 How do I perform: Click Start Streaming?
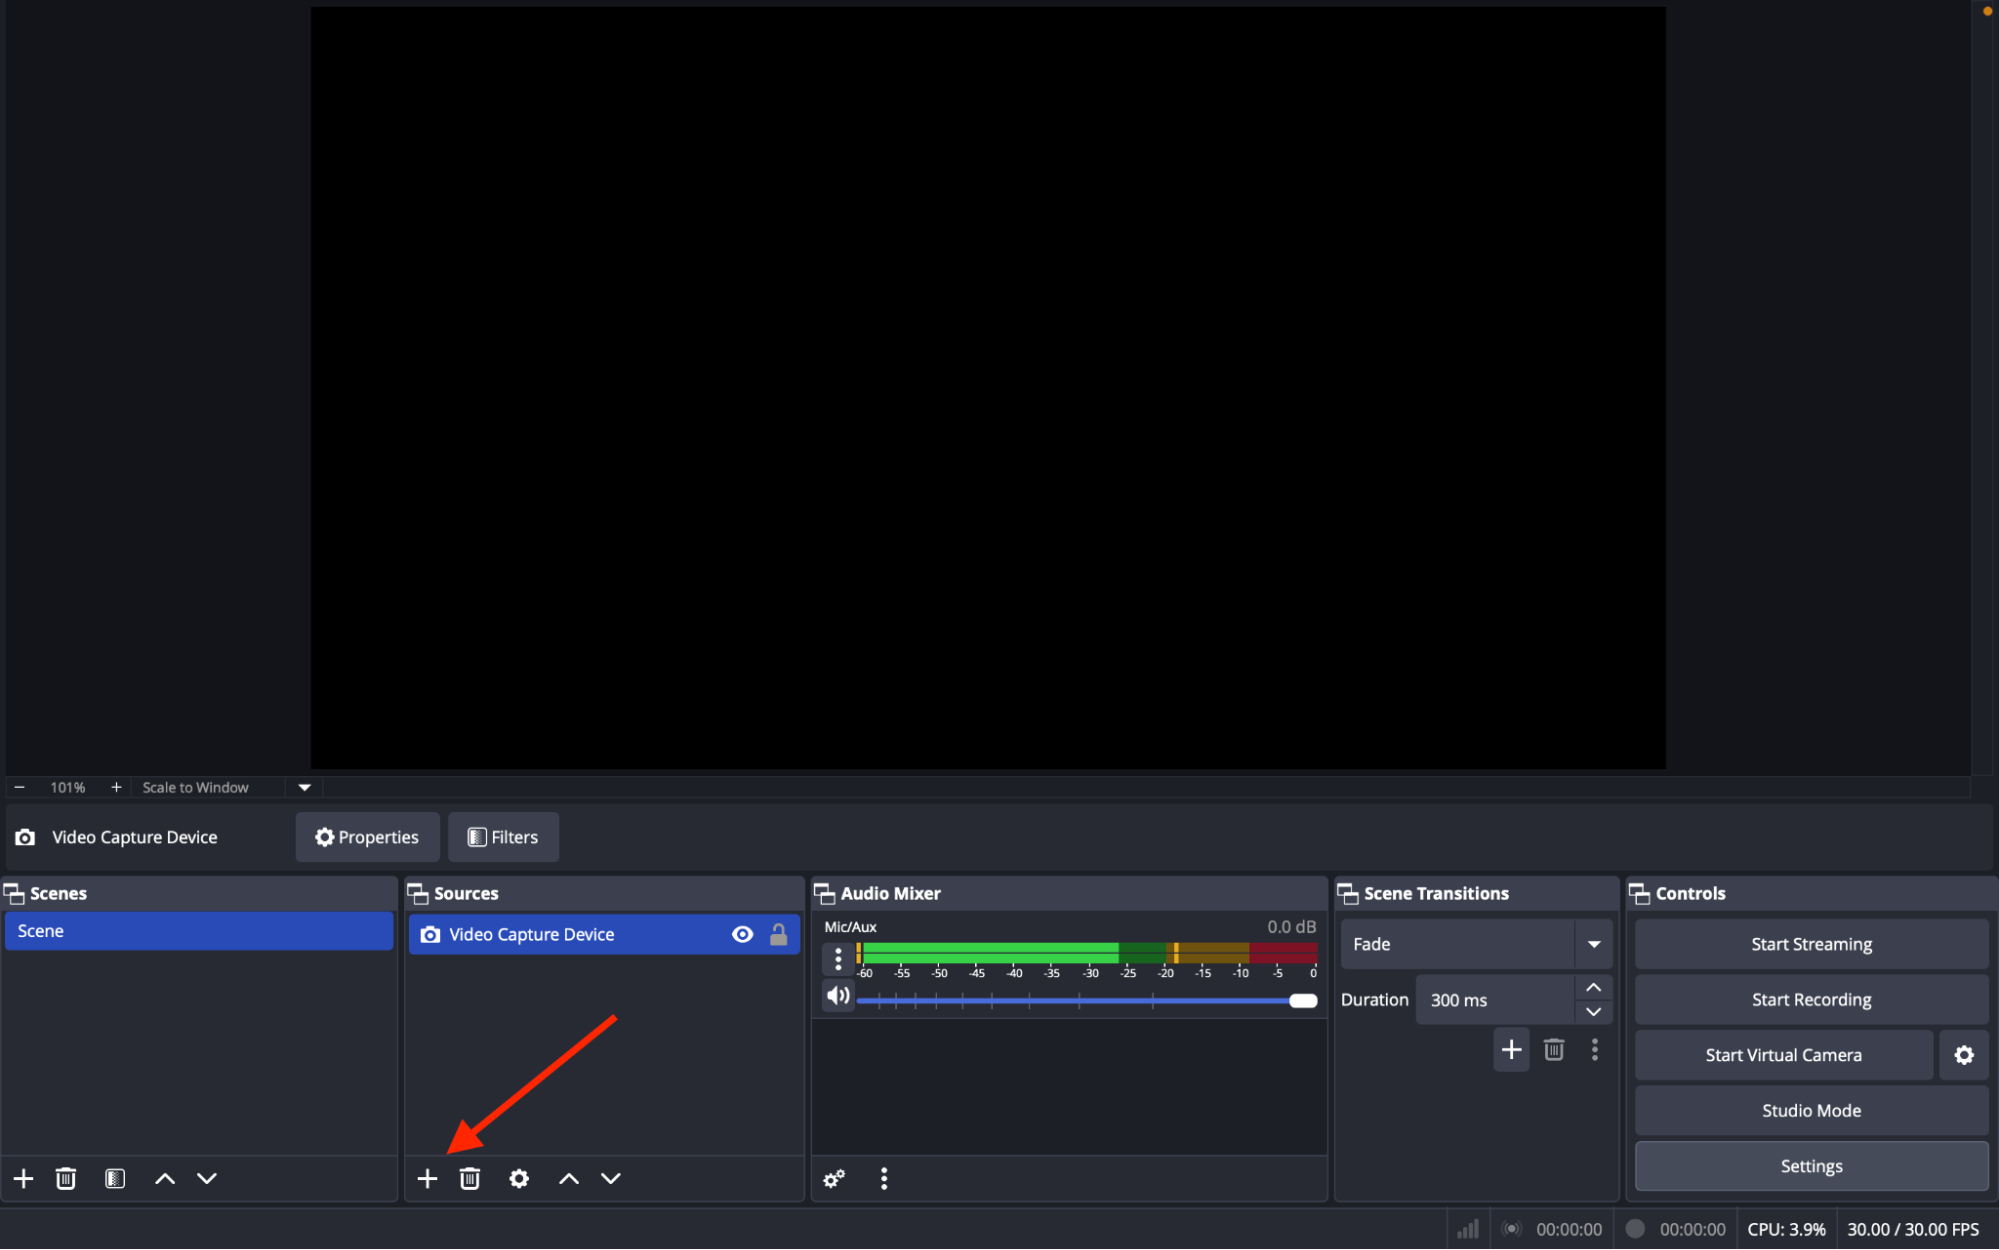(x=1811, y=945)
